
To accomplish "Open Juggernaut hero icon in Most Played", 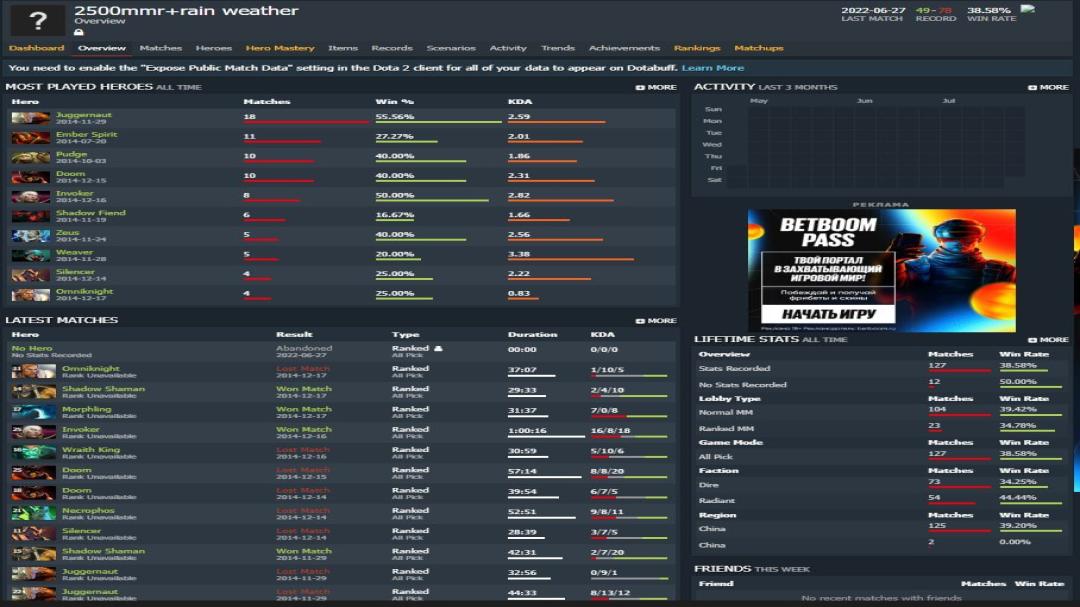I will (x=31, y=118).
